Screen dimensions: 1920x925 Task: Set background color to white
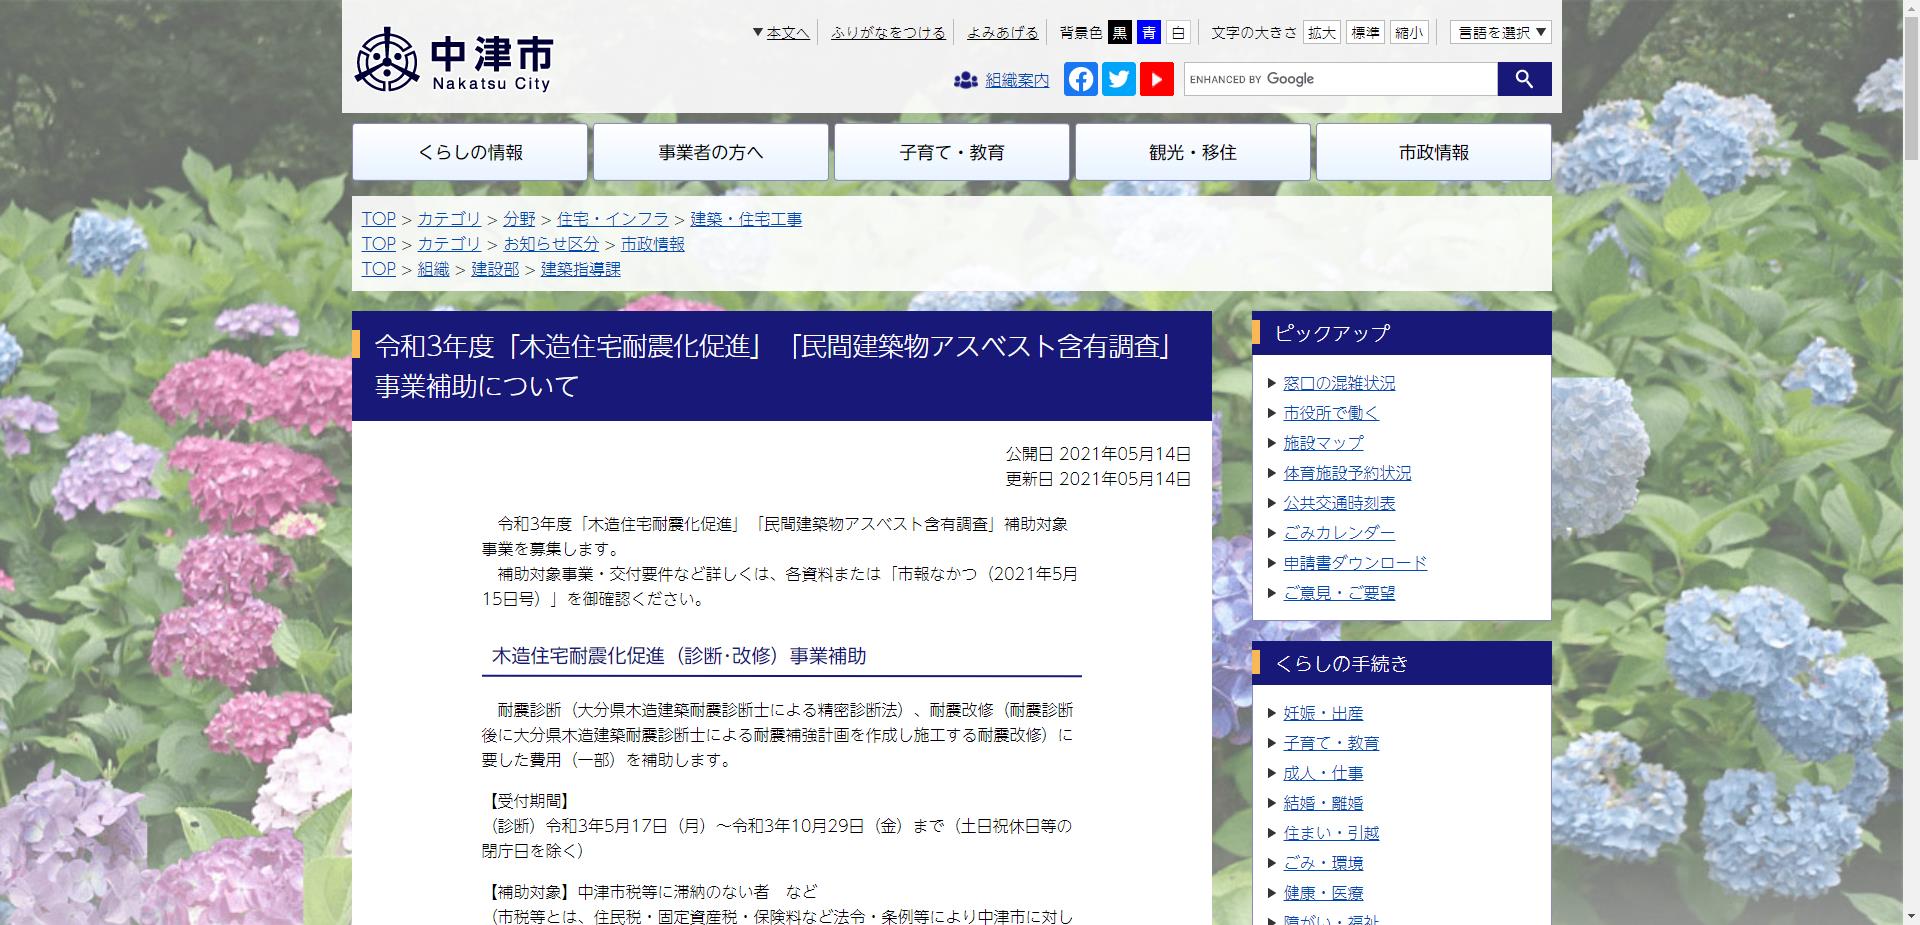tap(1176, 32)
